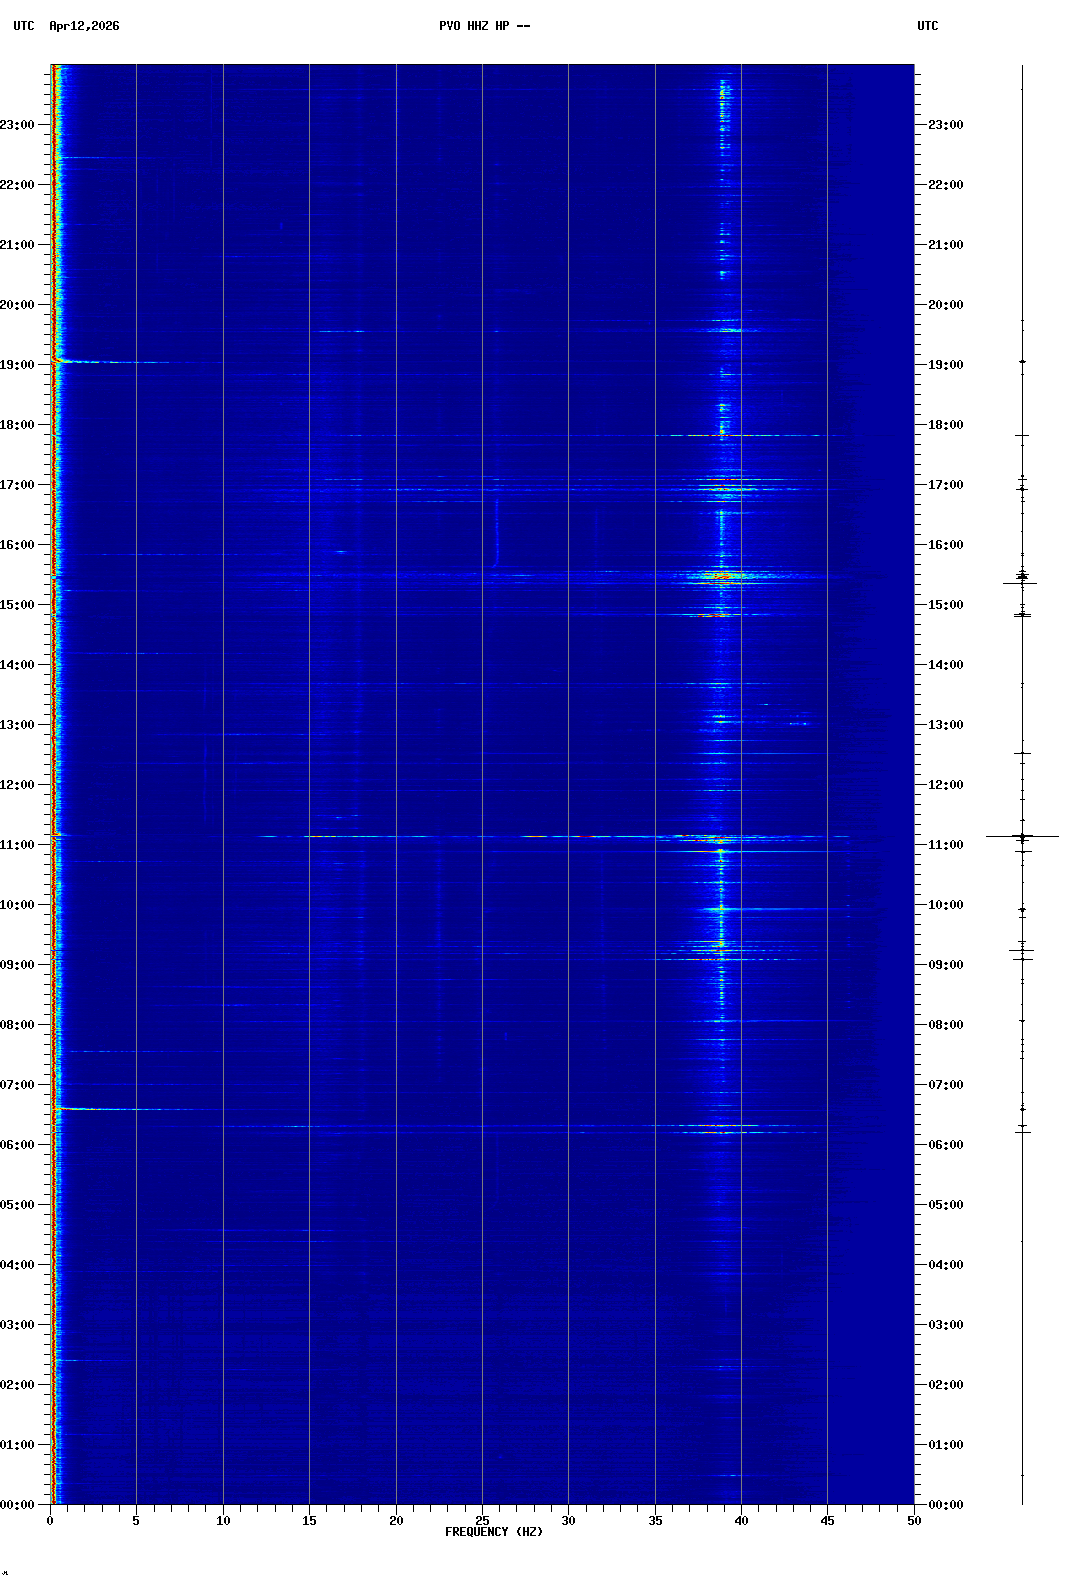The height and width of the screenshot is (1584, 1066).
Task: Click the seismogram spike cluster near 15:30
Action: tap(1022, 577)
